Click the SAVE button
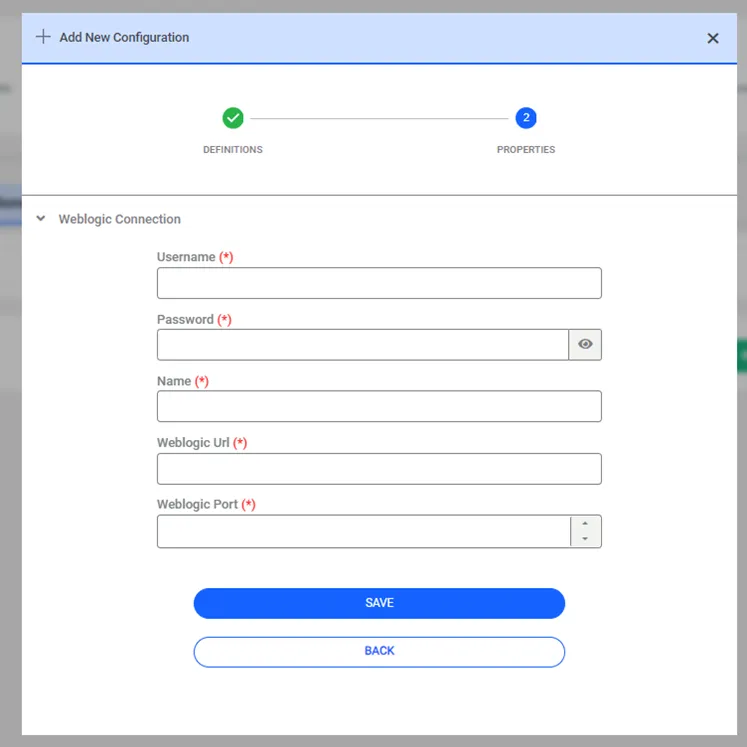This screenshot has height=747, width=747. 379,603
